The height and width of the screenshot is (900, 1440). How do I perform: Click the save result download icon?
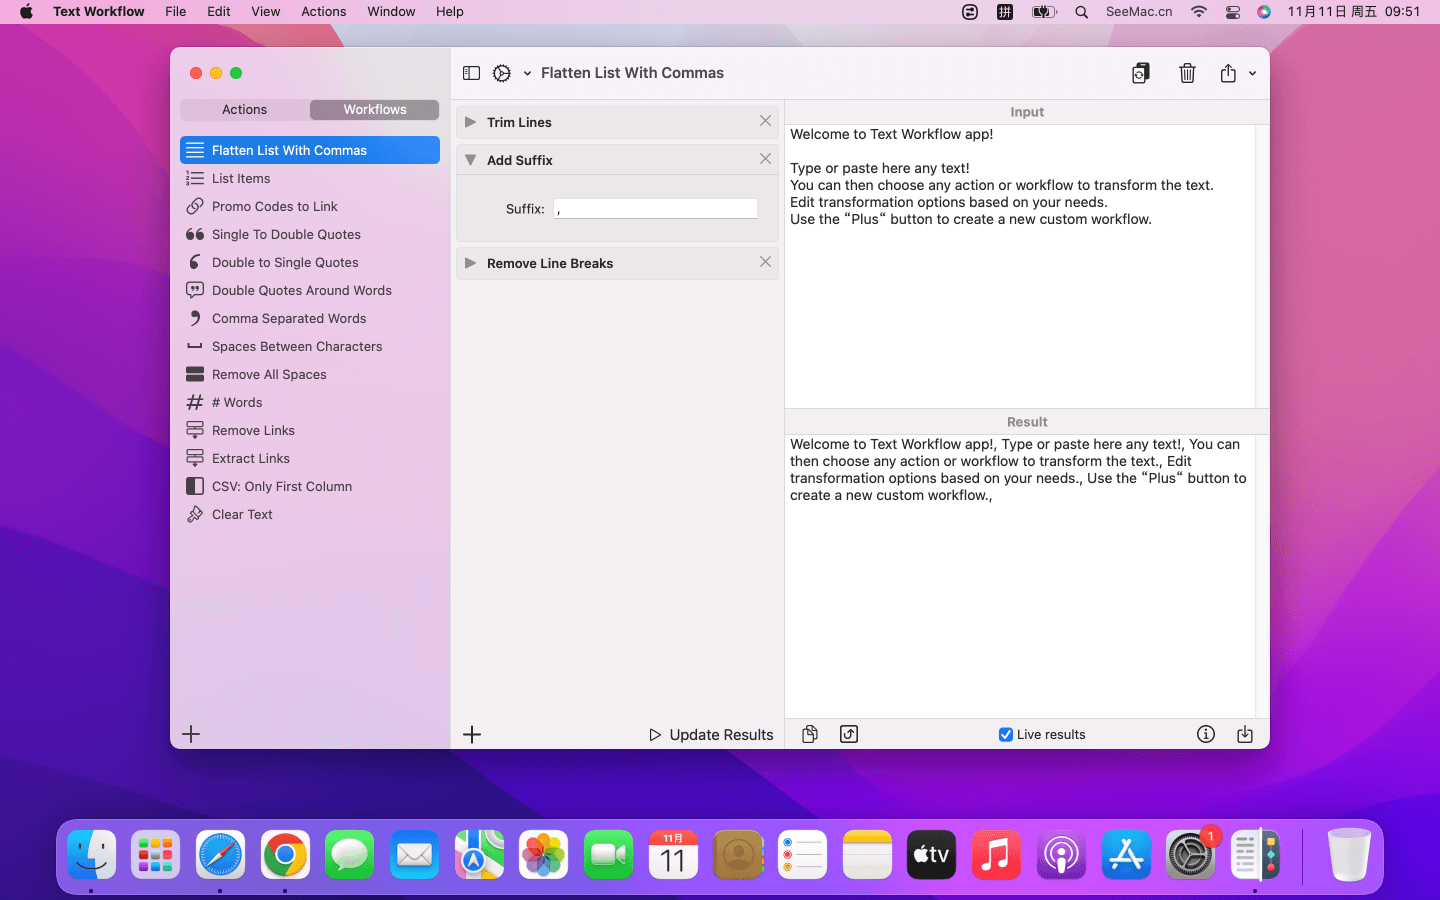1245,734
